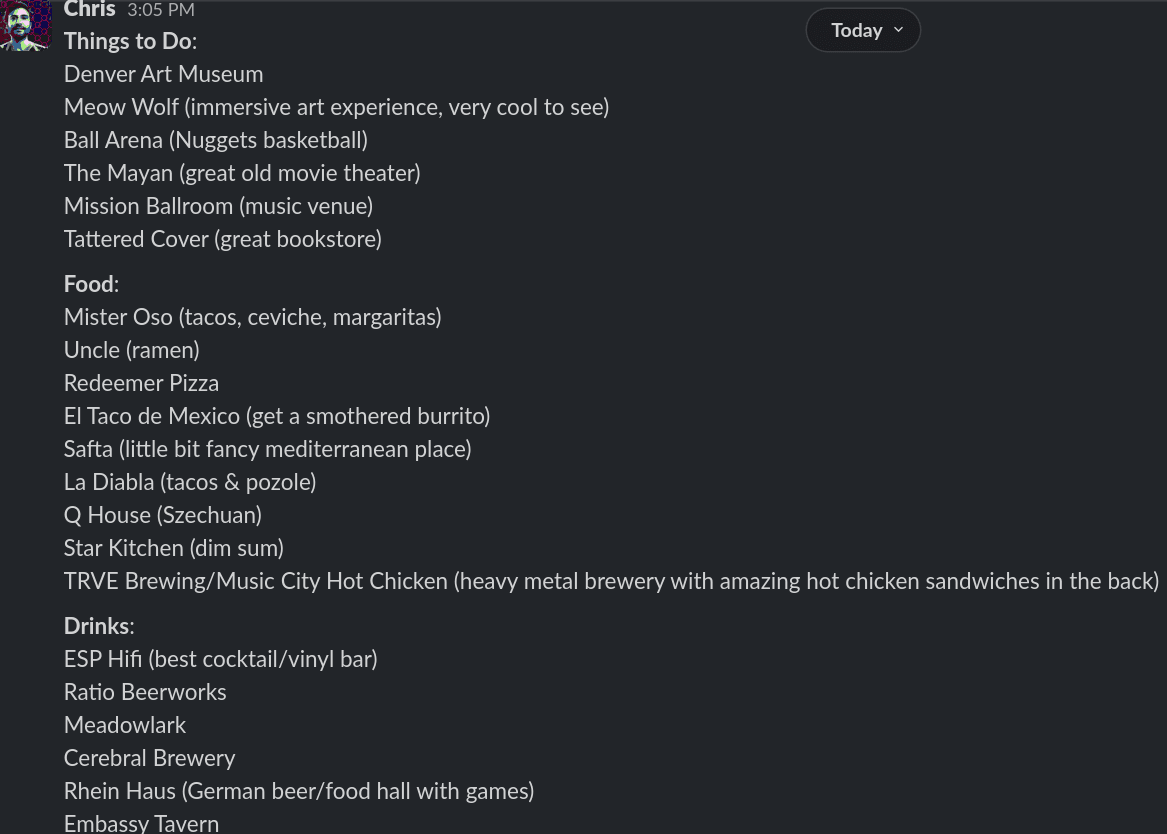
Task: Click the TRVE Brewing hot chicken line
Action: (x=610, y=581)
